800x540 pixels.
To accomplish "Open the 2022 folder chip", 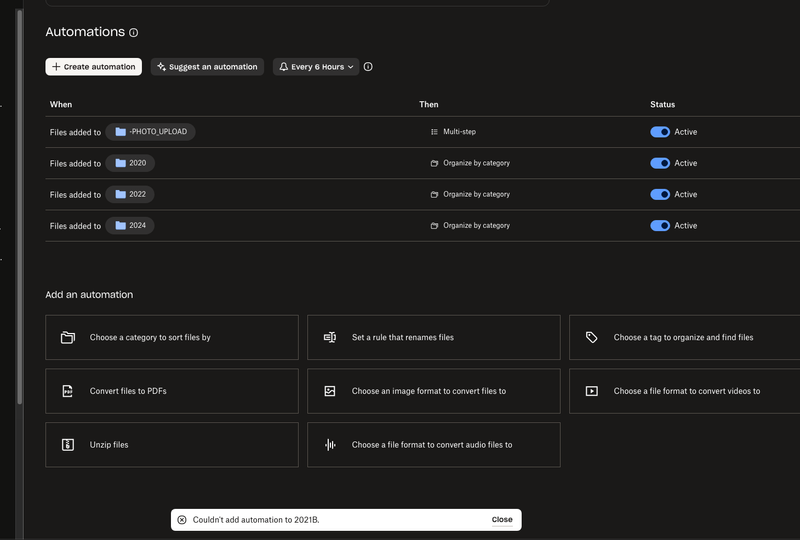I will point(130,195).
